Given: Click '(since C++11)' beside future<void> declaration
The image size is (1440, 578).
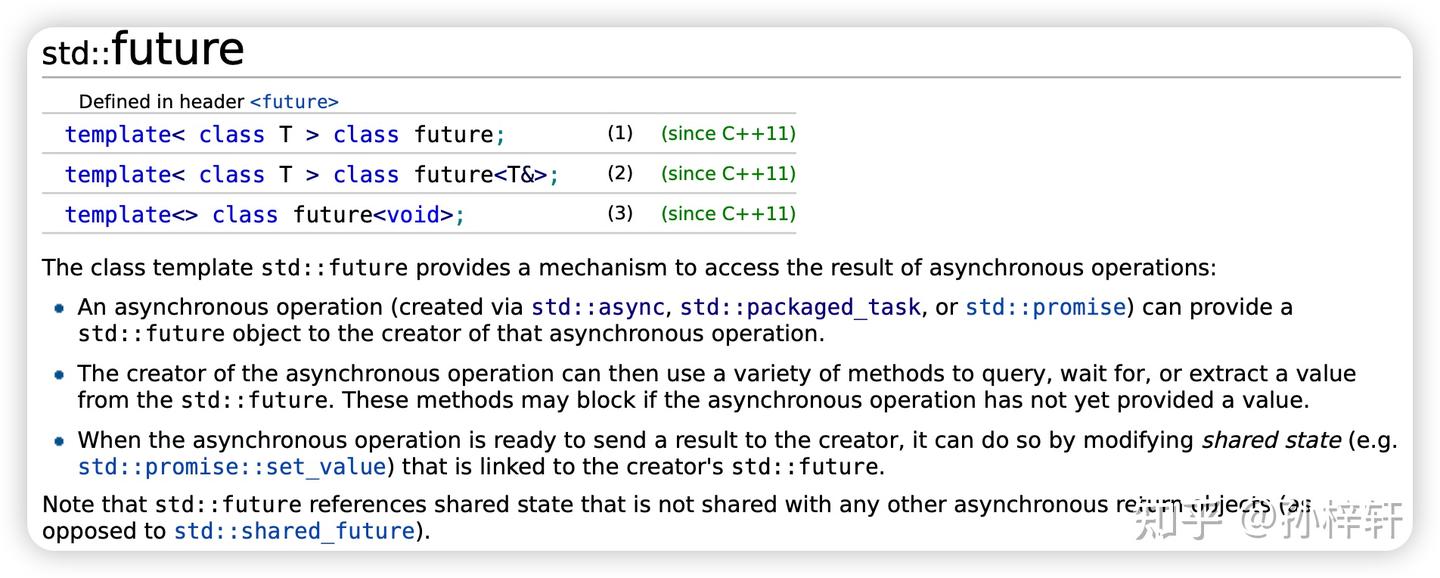Looking at the screenshot, I should (728, 214).
